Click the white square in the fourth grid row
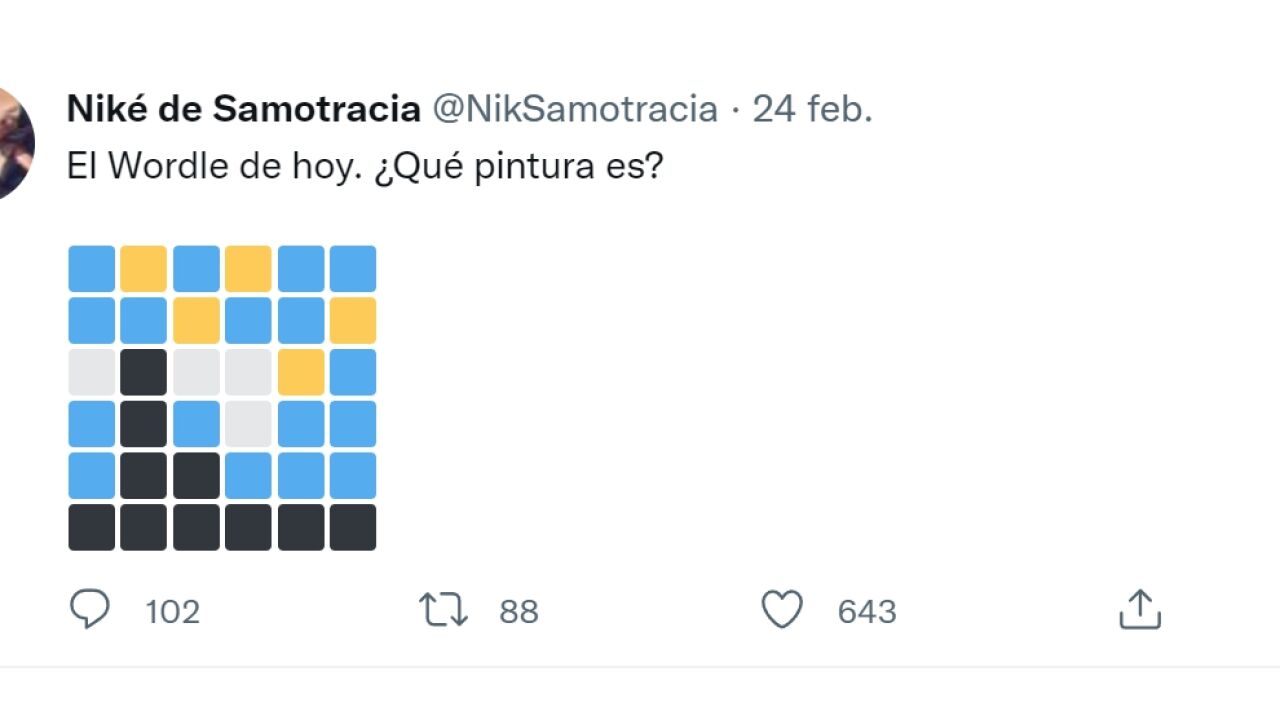 (248, 424)
